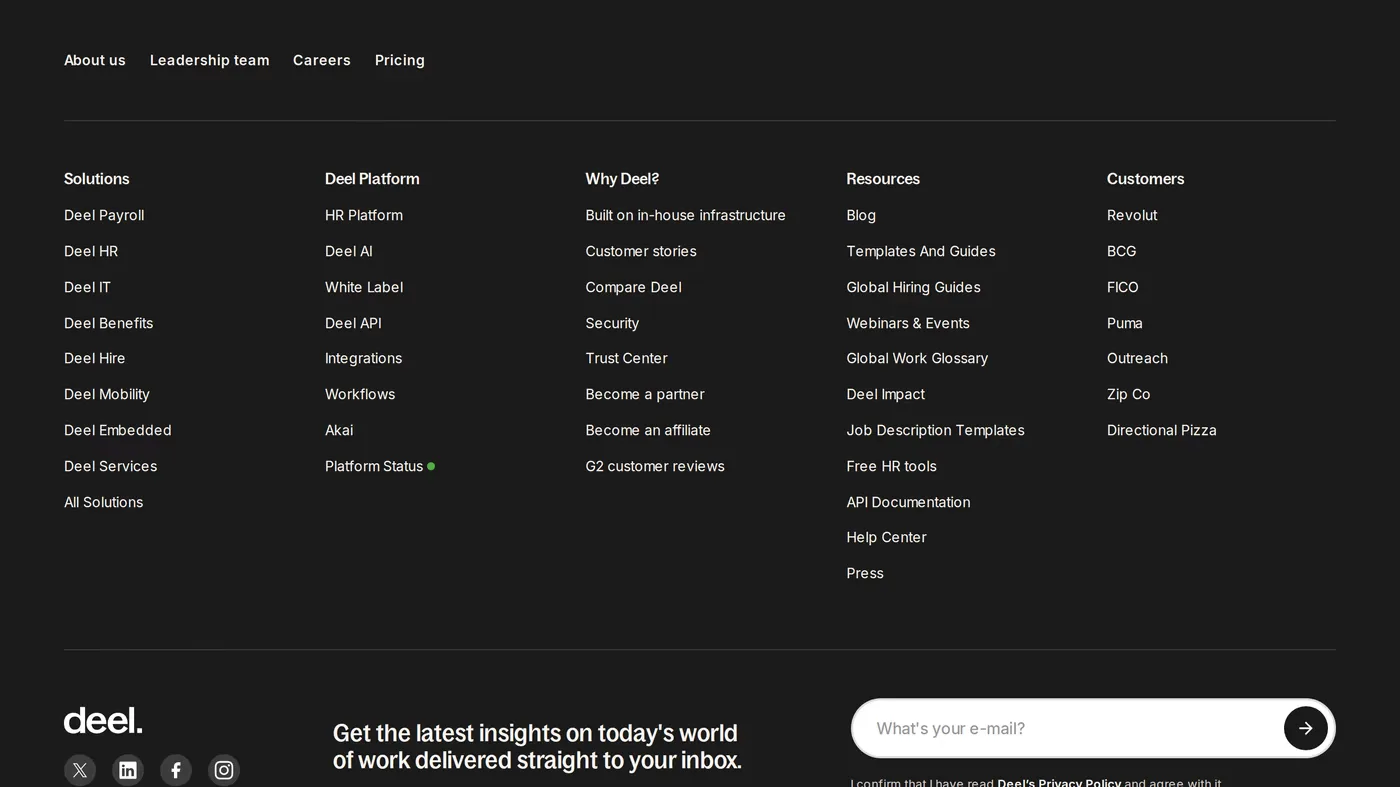
Task: Open the Akai link
Action: click(339, 430)
